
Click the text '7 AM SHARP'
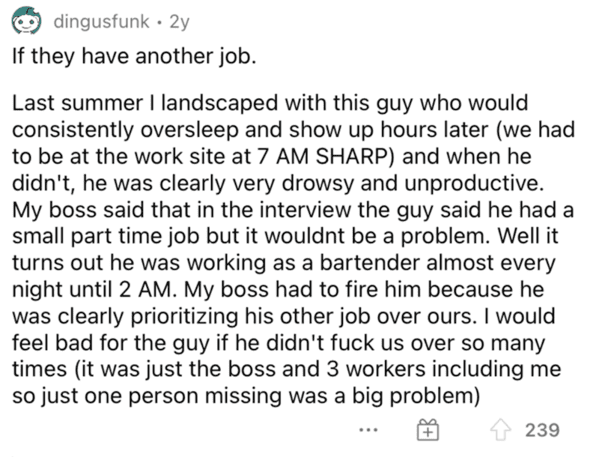(323, 157)
